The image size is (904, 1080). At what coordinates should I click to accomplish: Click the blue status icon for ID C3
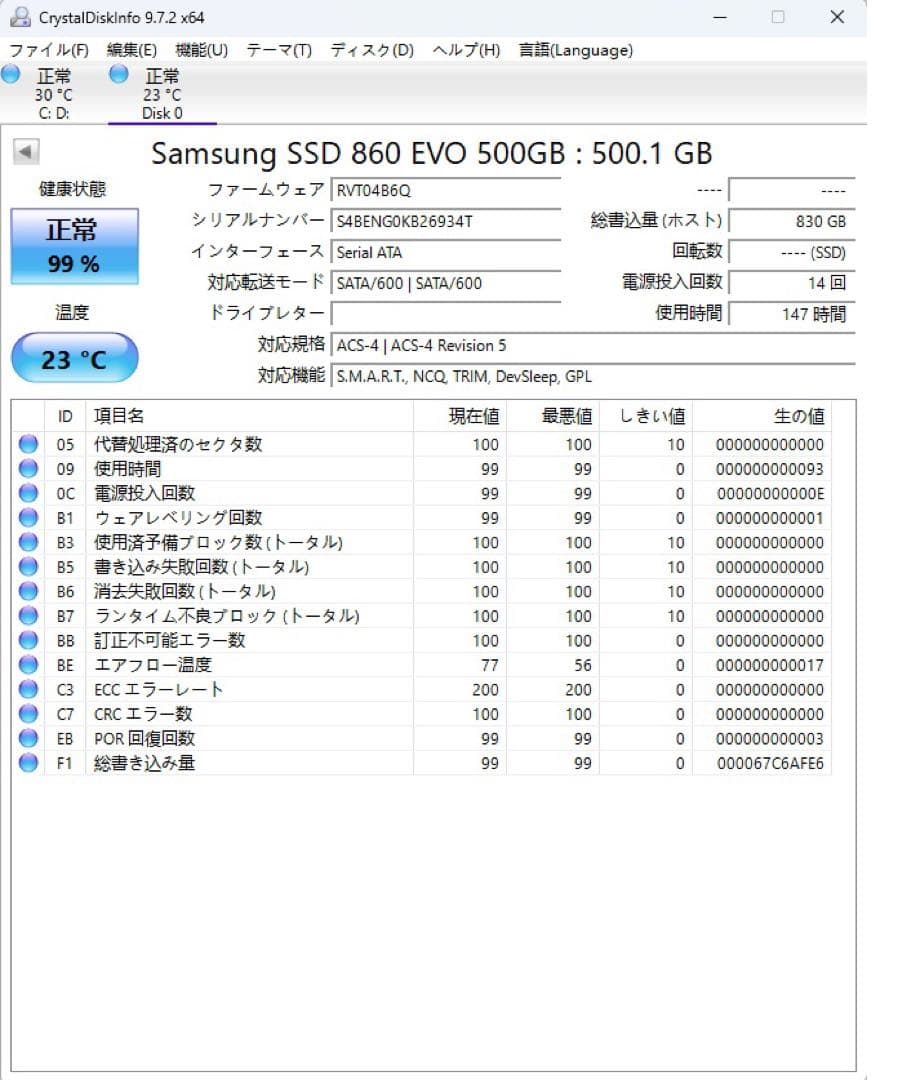click(x=28, y=689)
